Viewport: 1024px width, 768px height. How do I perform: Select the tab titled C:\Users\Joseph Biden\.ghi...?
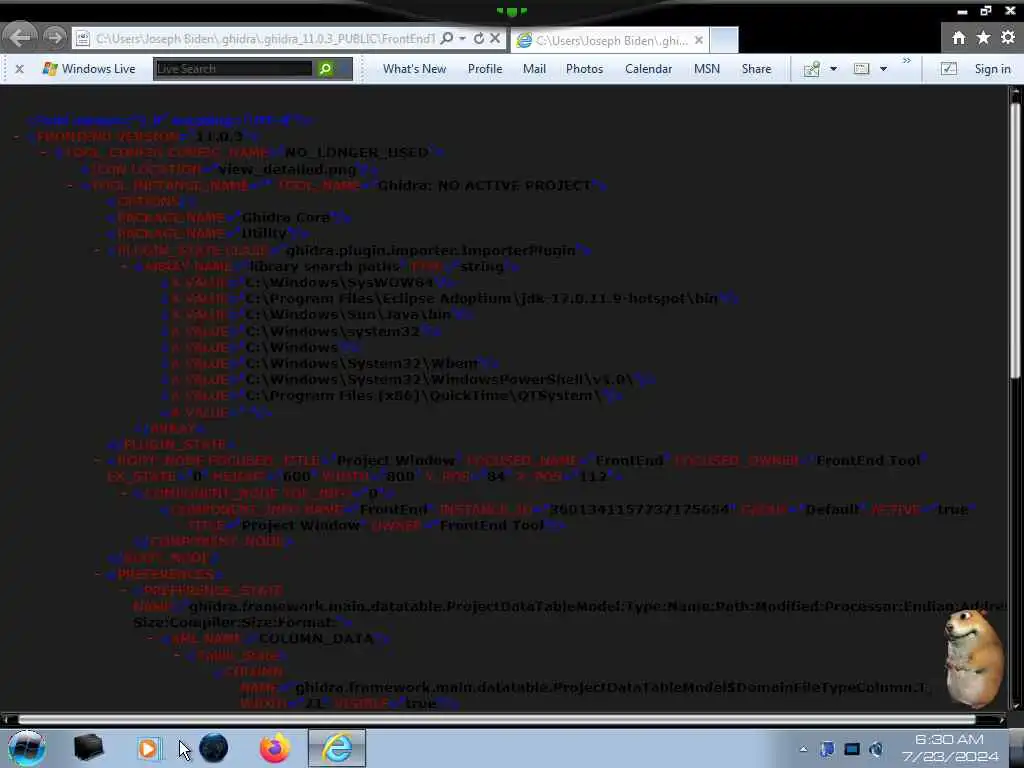tap(611, 40)
